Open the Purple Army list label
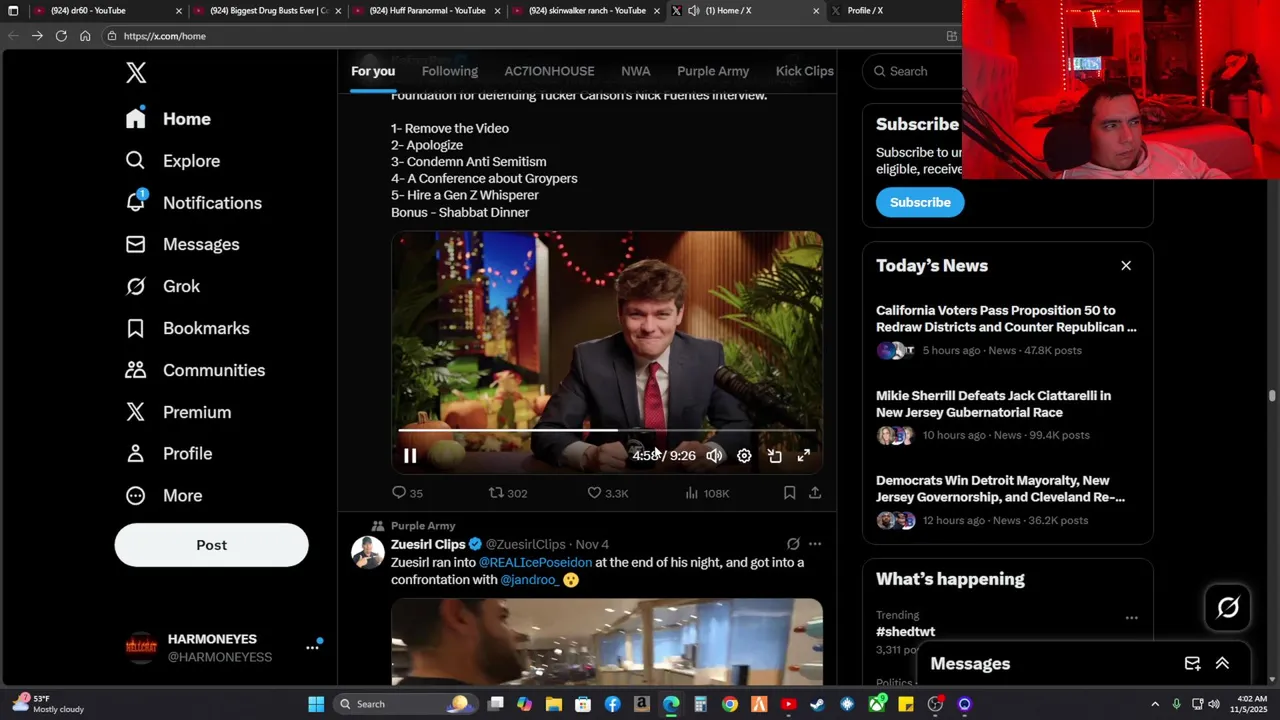Viewport: 1280px width, 720px height. [x=423, y=526]
